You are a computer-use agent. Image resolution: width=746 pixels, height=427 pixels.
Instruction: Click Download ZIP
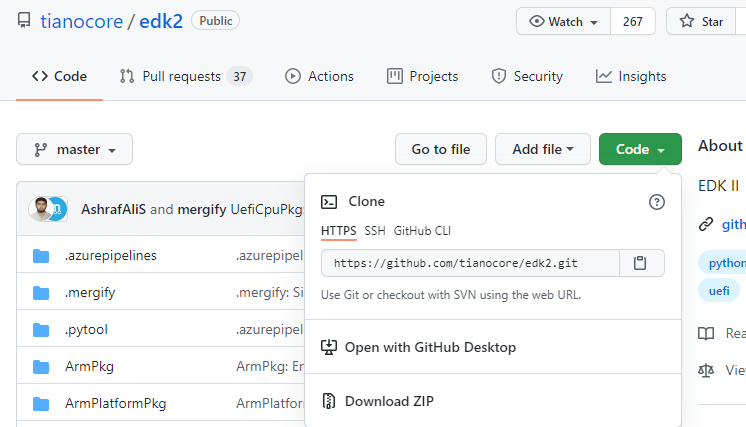tap(389, 401)
